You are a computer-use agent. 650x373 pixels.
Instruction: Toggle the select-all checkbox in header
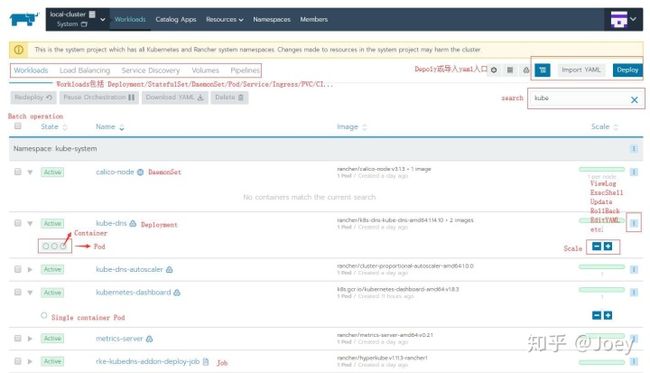click(x=18, y=126)
